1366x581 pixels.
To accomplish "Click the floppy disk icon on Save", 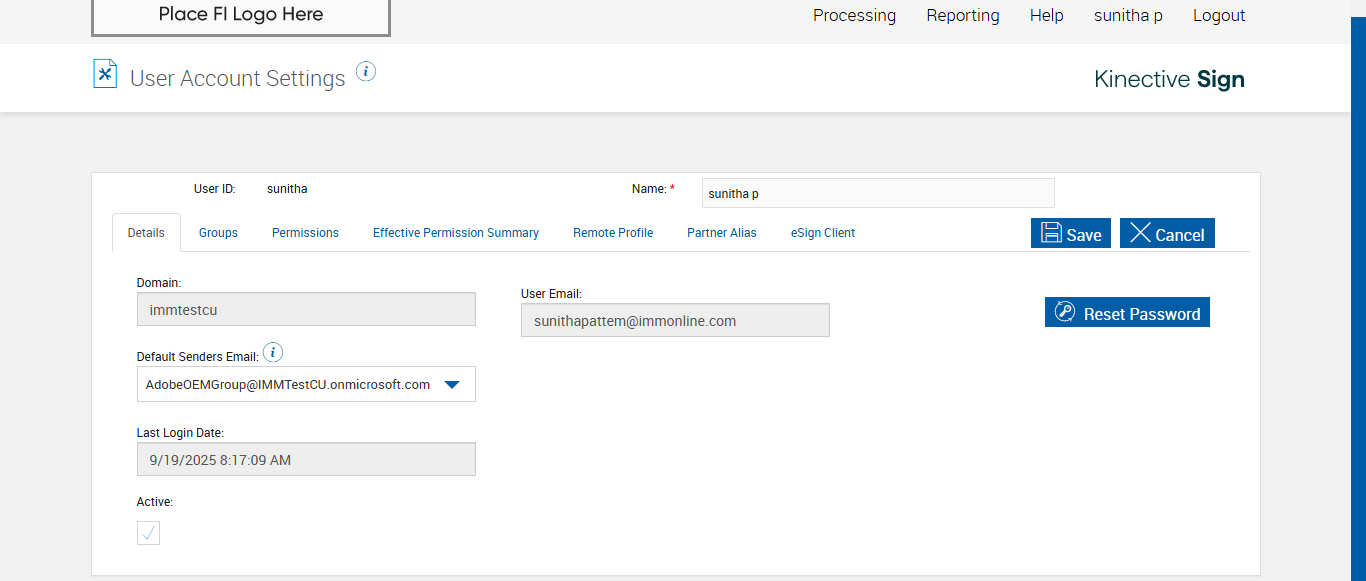I will [x=1051, y=233].
